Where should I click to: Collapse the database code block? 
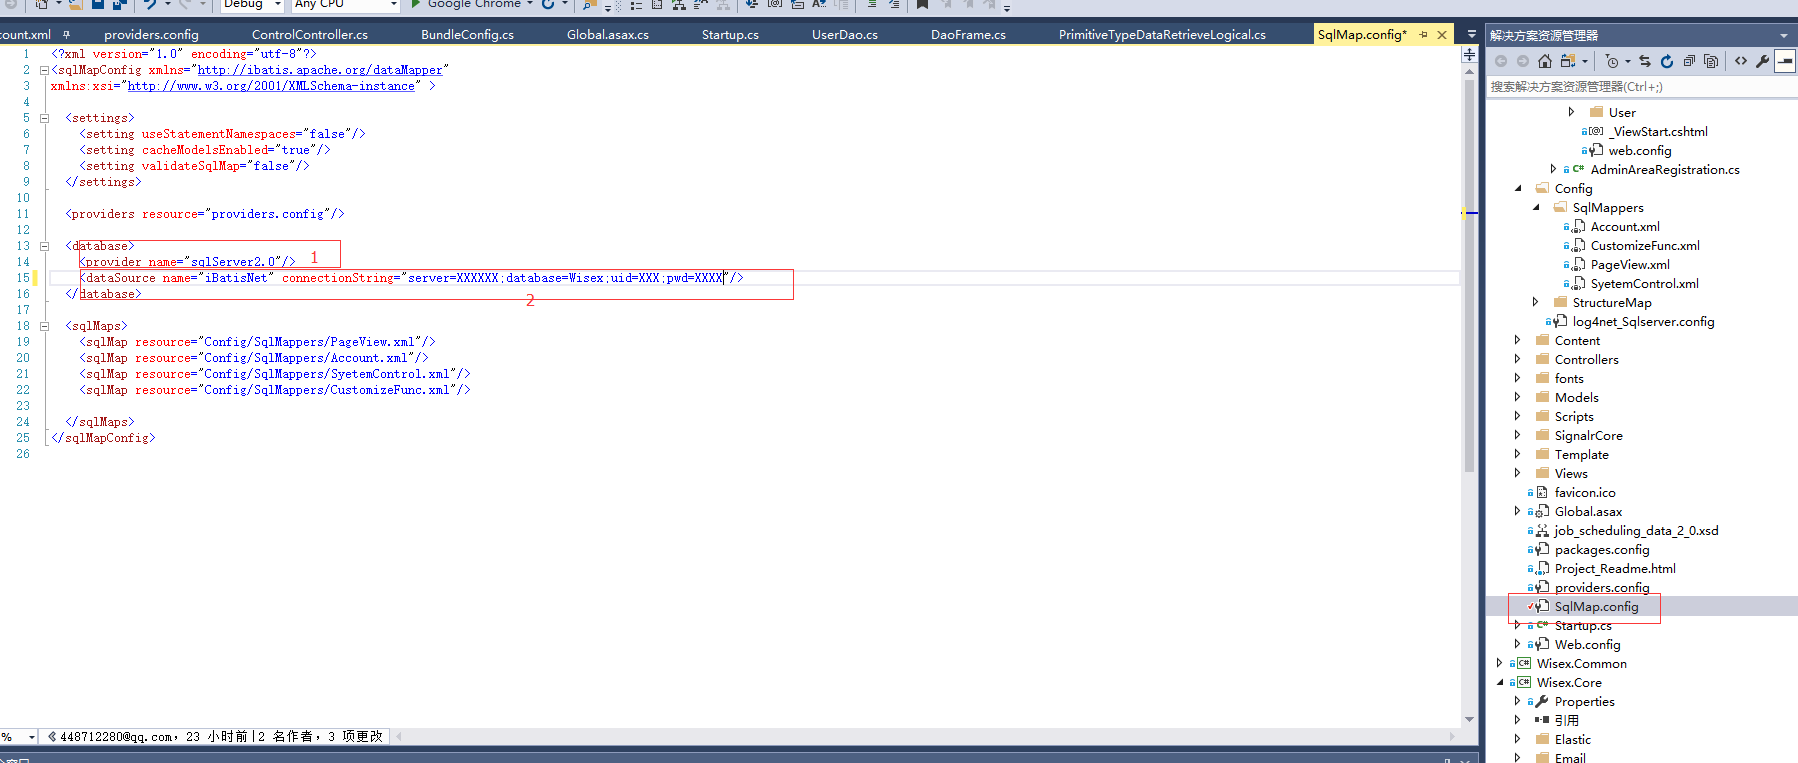(x=44, y=246)
